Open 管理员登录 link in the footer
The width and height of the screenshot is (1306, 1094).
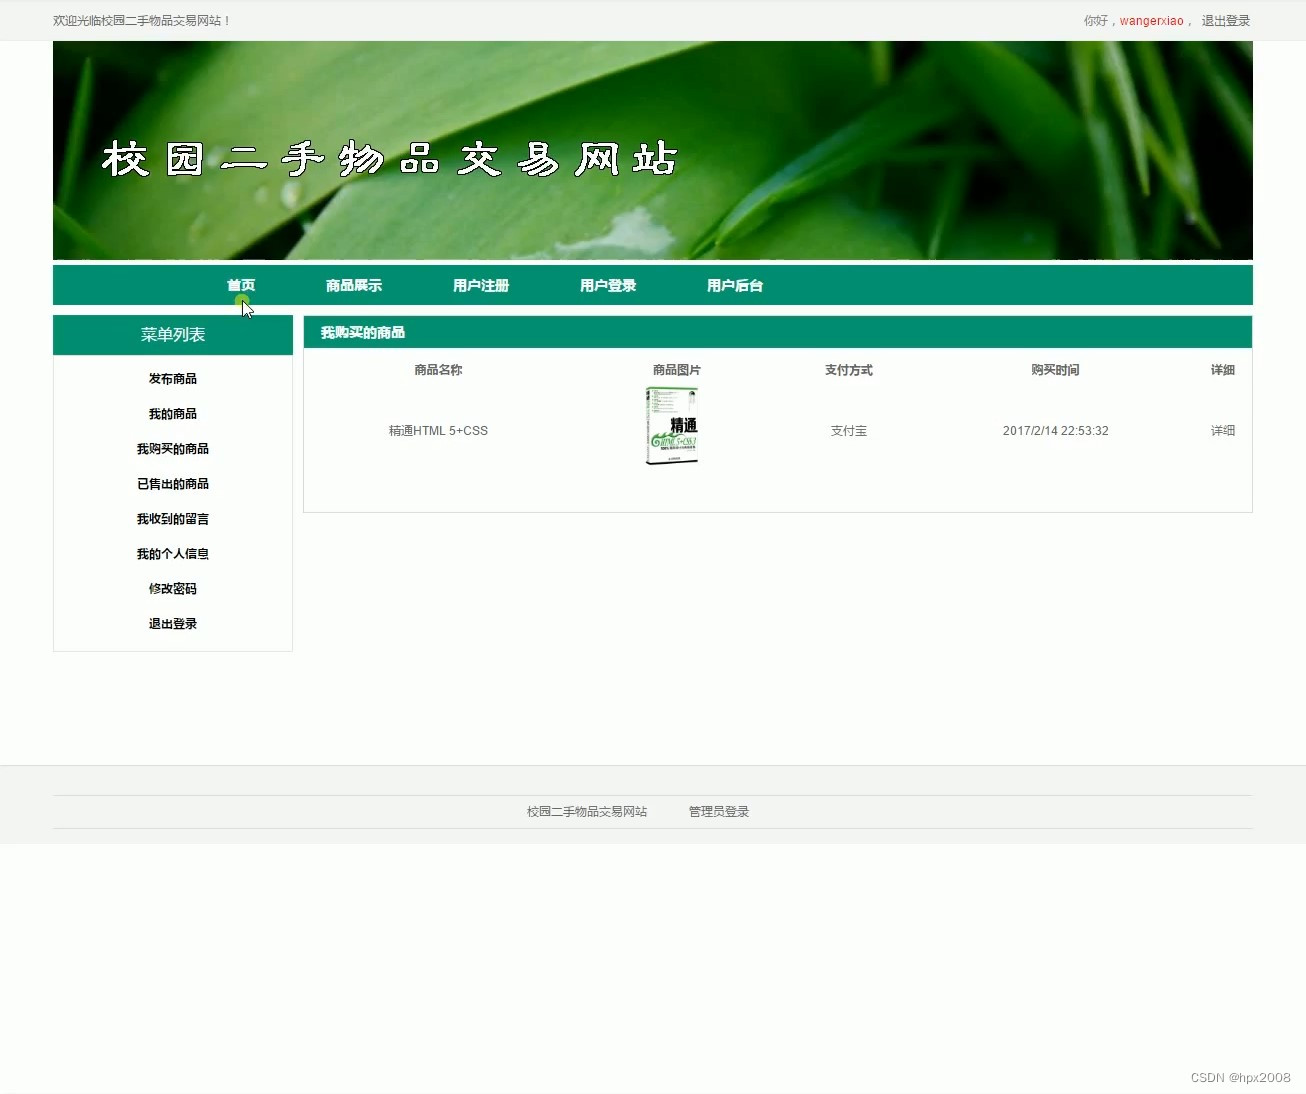point(719,812)
